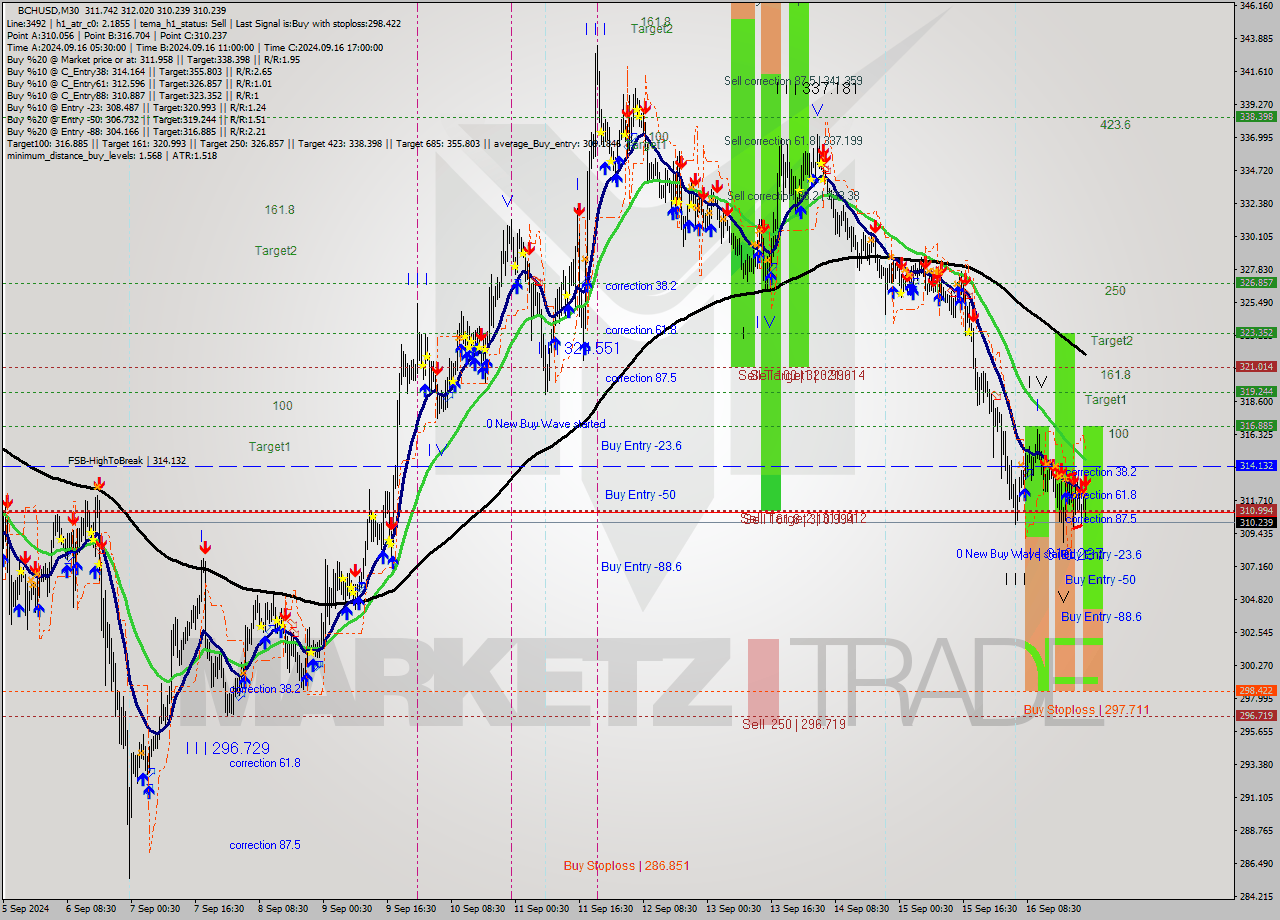Viewport: 1280px width, 920px height.
Task: Click the '7 Sep 16:30' time axis label
Action: pyautogui.click(x=218, y=909)
